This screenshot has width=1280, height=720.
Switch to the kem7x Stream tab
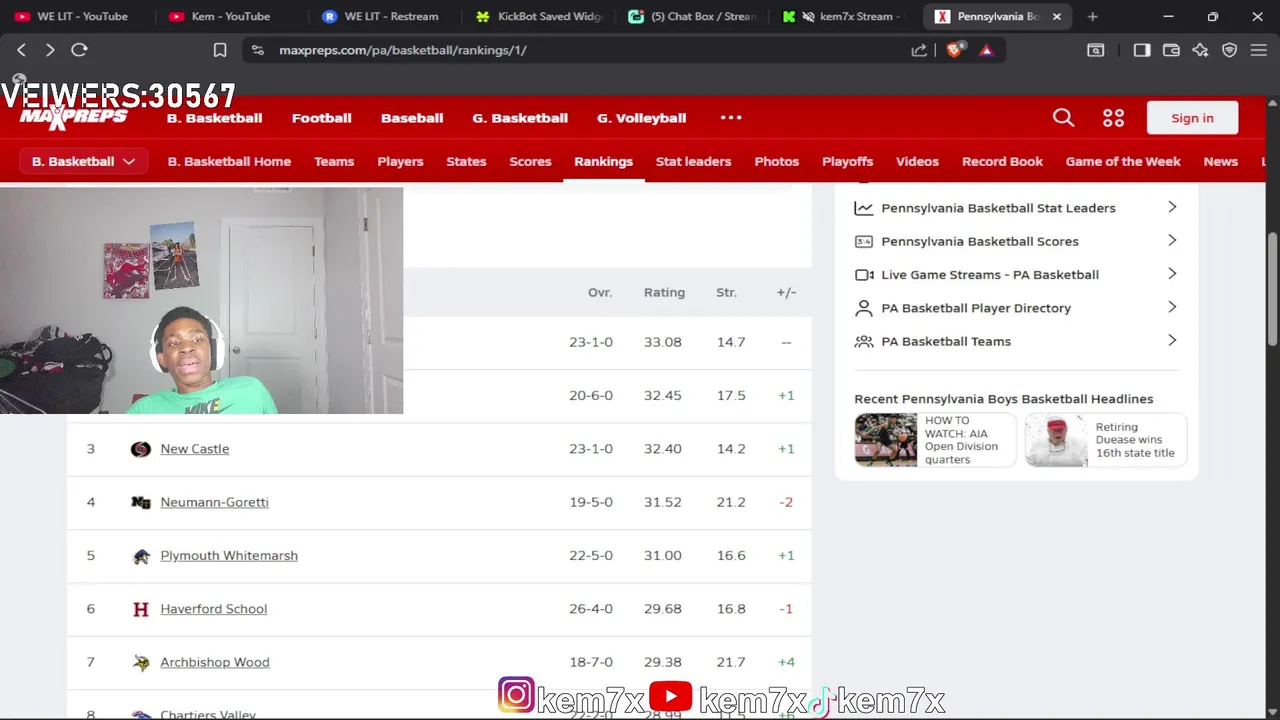coord(844,16)
